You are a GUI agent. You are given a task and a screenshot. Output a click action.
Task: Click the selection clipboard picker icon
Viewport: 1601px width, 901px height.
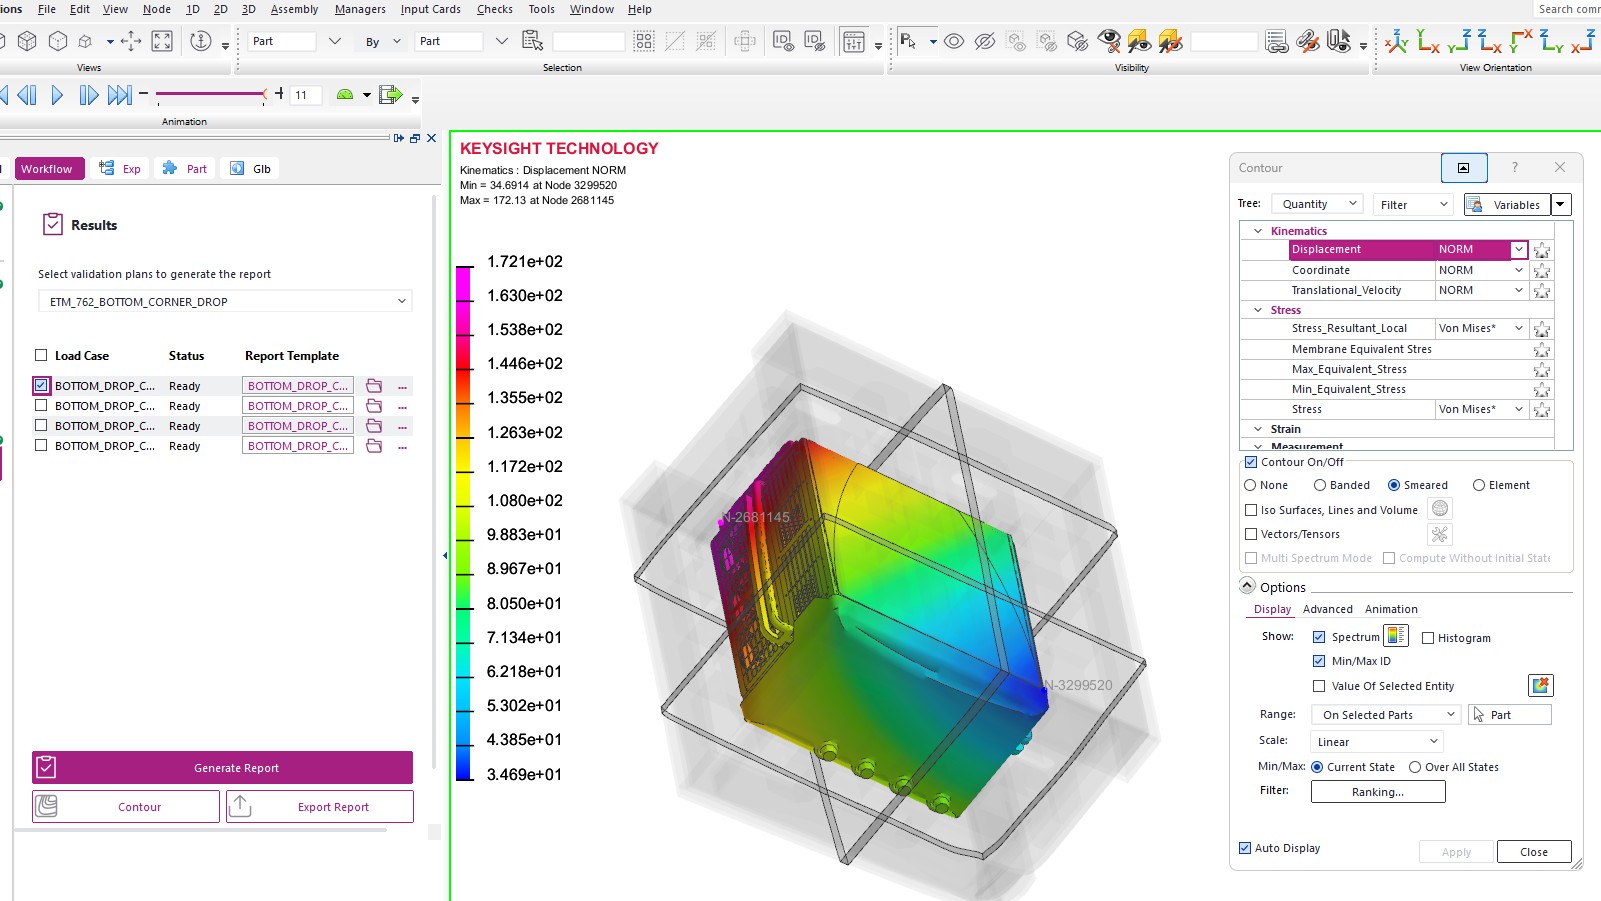[533, 41]
